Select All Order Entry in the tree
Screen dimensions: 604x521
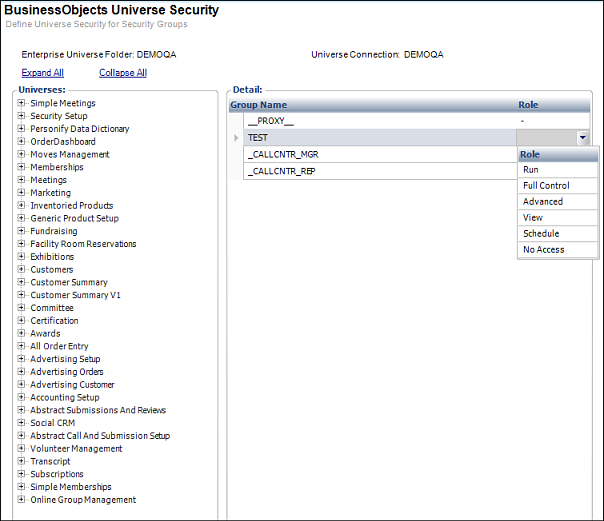pyautogui.click(x=59, y=346)
